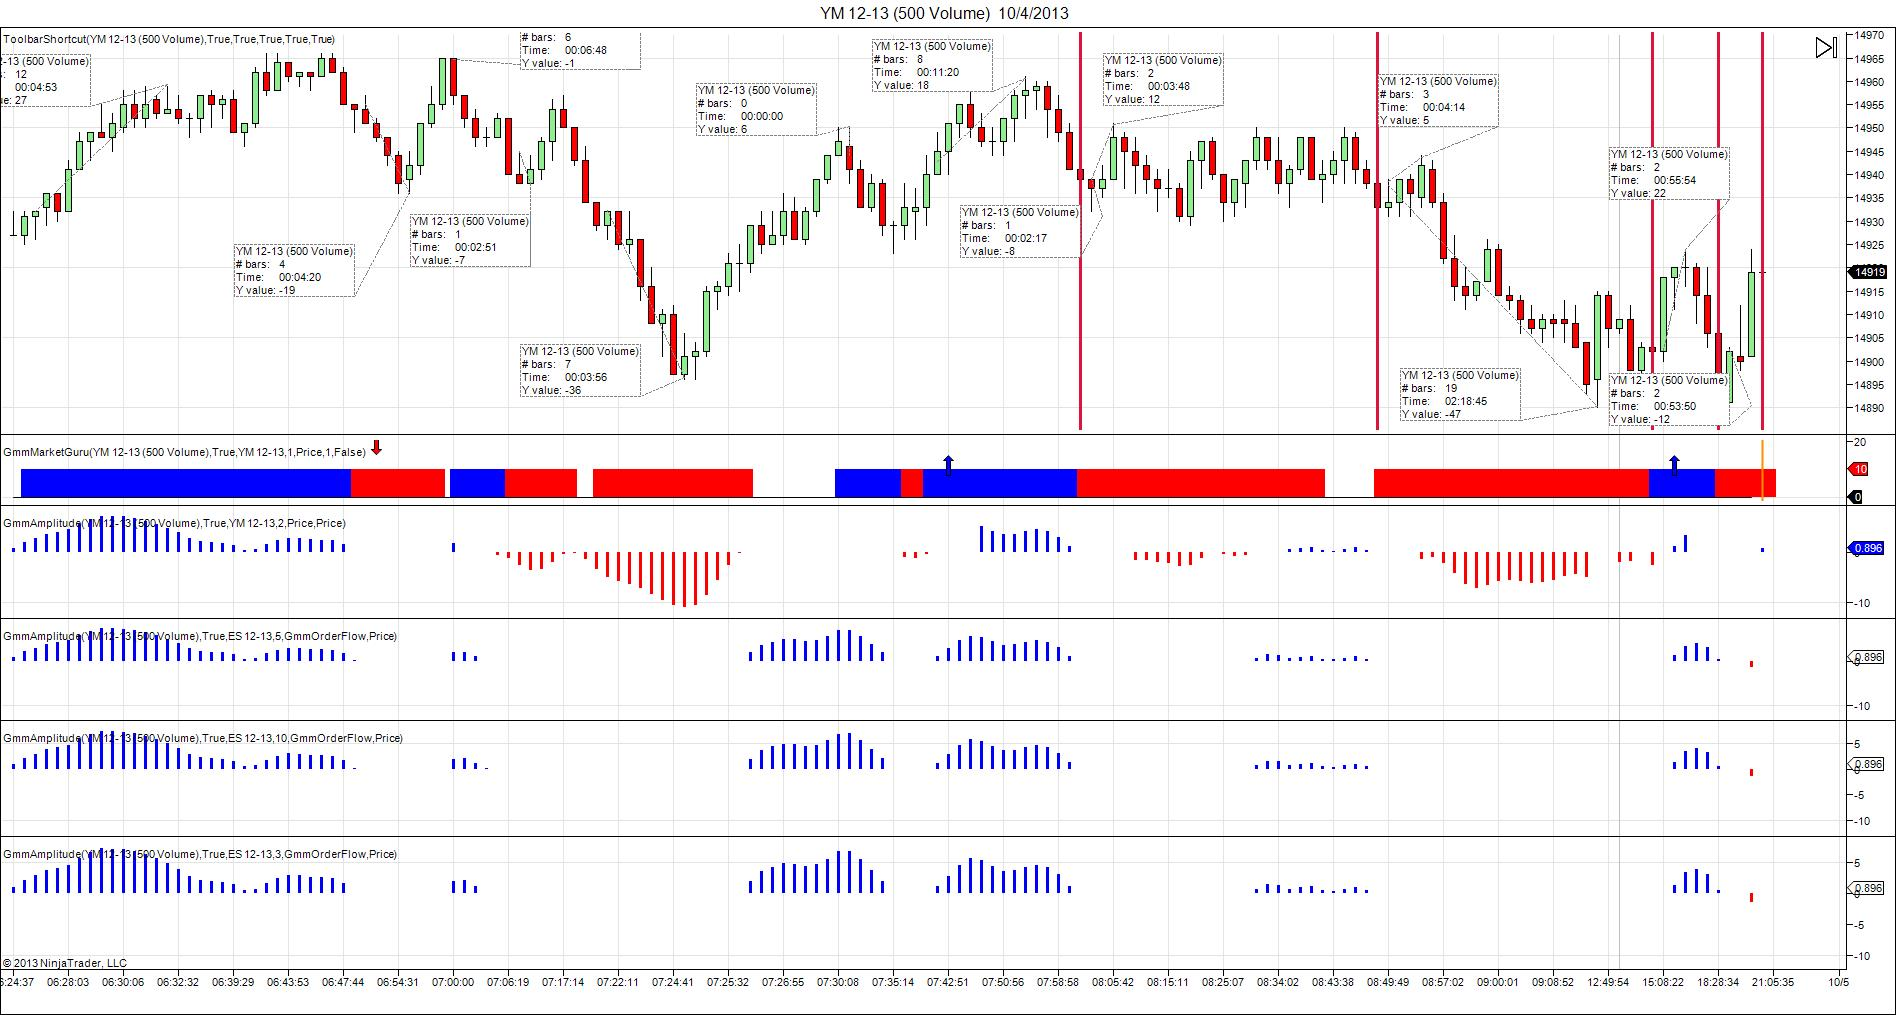Click the leftmost red vertical line on chart
Viewport: 1896px width, 1015px height.
(1080, 231)
